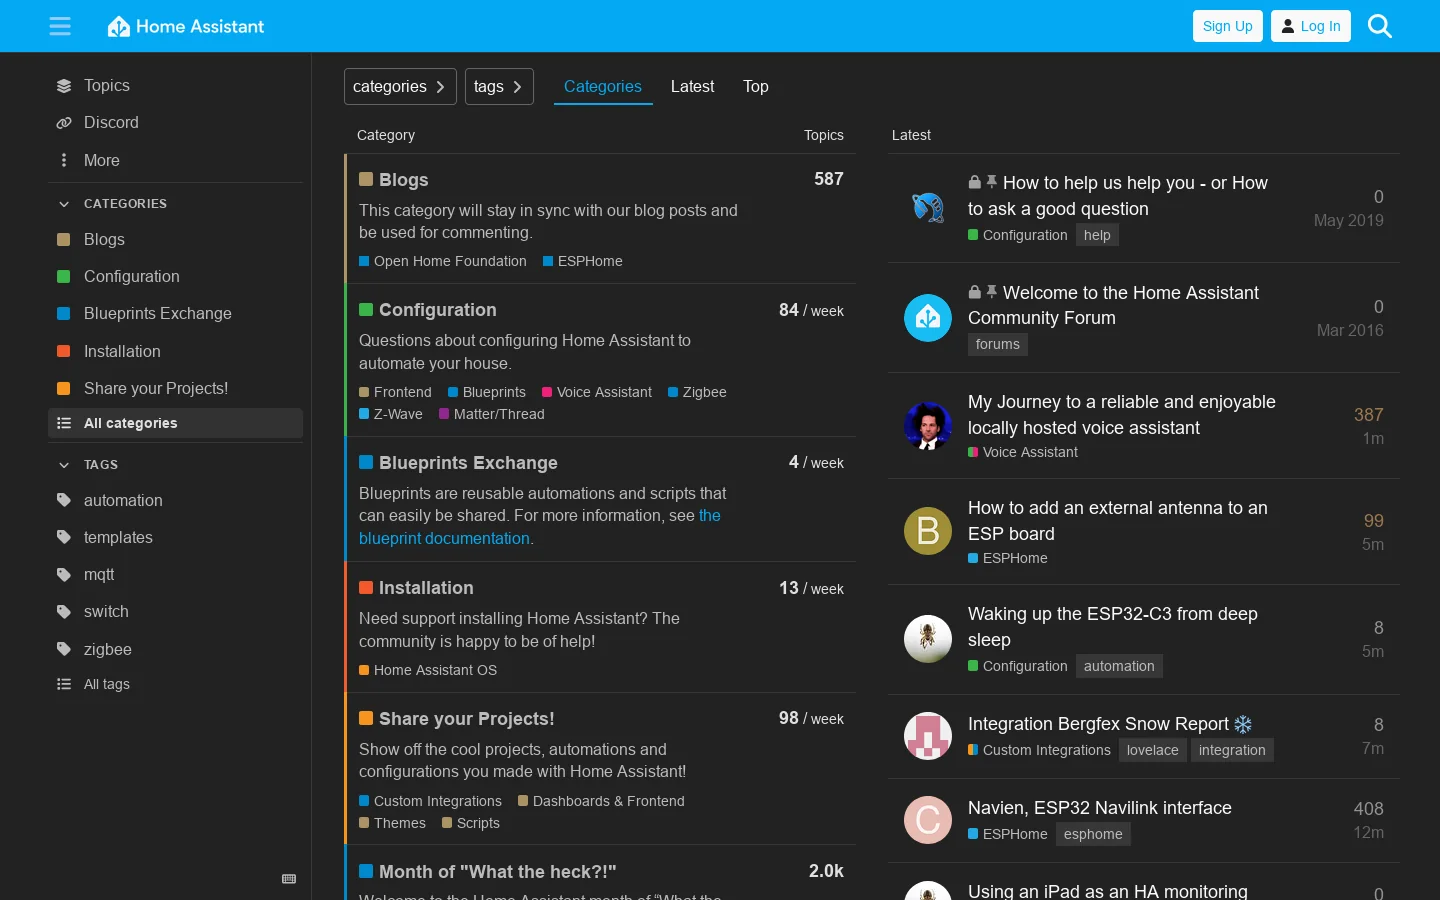Open the categories filter dropdown
The height and width of the screenshot is (900, 1440).
[x=400, y=87]
